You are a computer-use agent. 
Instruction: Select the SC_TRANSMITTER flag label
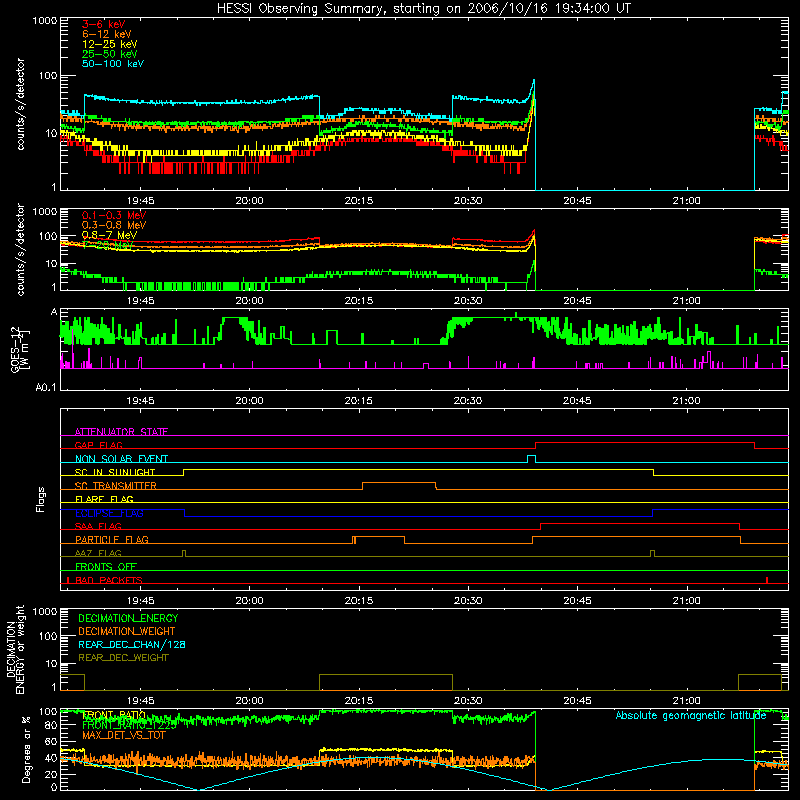(116, 486)
